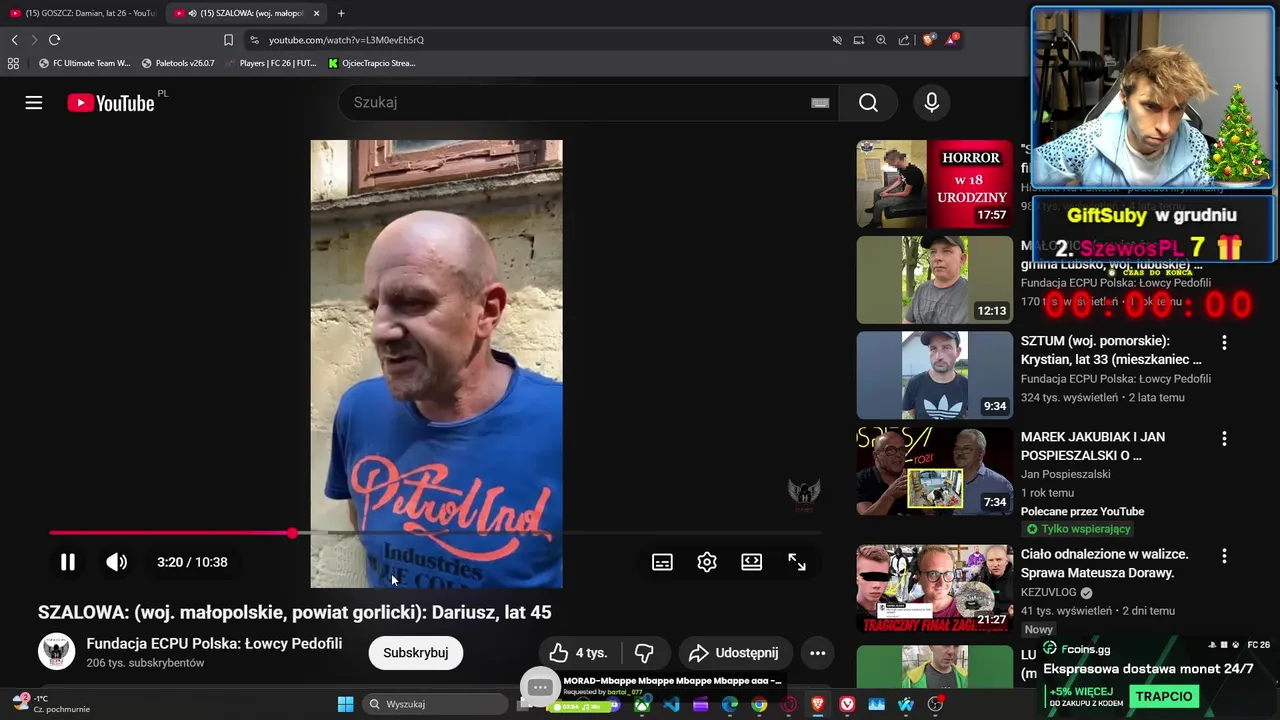Viewport: 1280px width, 720px height.
Task: Open MAREK JAKUBIAK I JAN POSPIESZALSKI title
Action: [x=1093, y=446]
